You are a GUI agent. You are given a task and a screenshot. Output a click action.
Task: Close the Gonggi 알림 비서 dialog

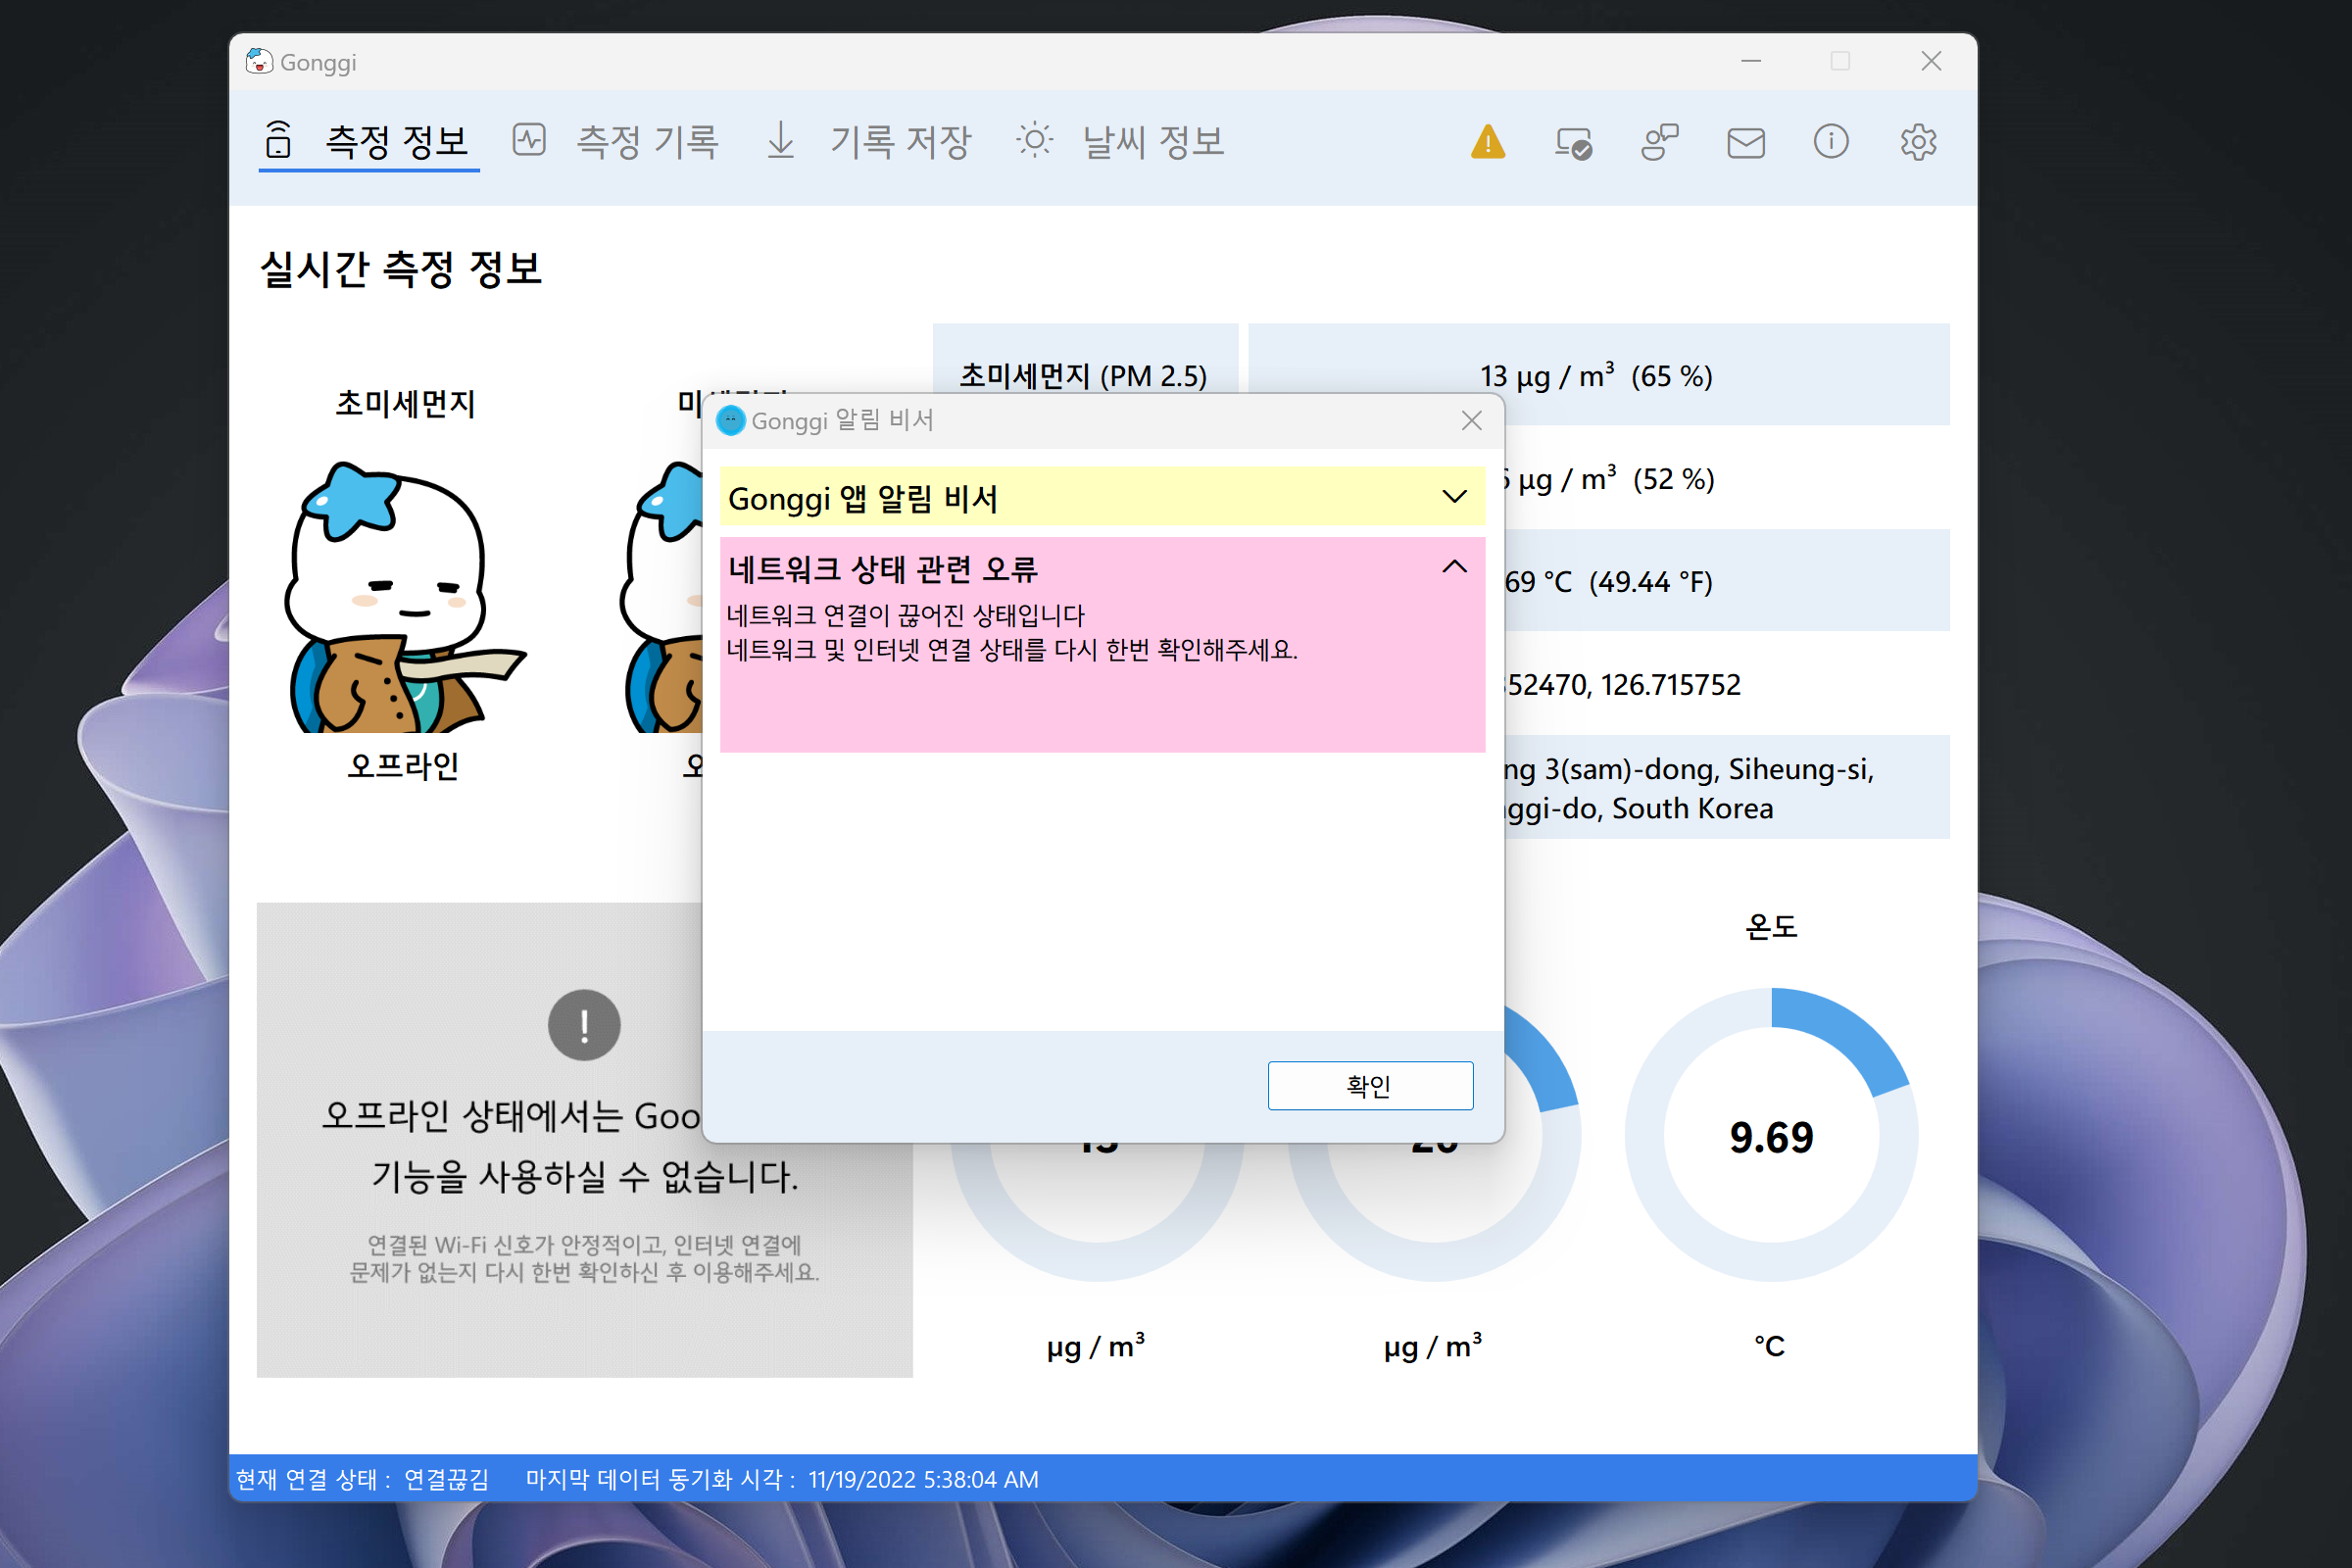click(x=1471, y=421)
